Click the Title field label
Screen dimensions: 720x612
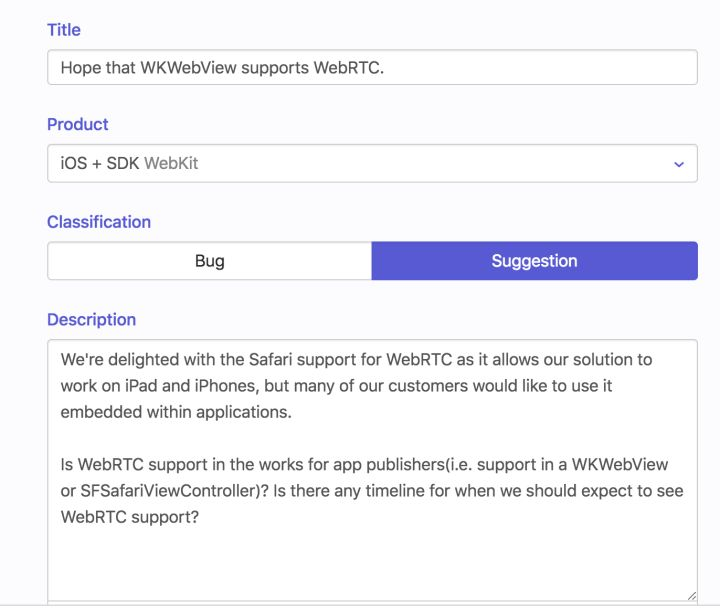click(x=64, y=30)
